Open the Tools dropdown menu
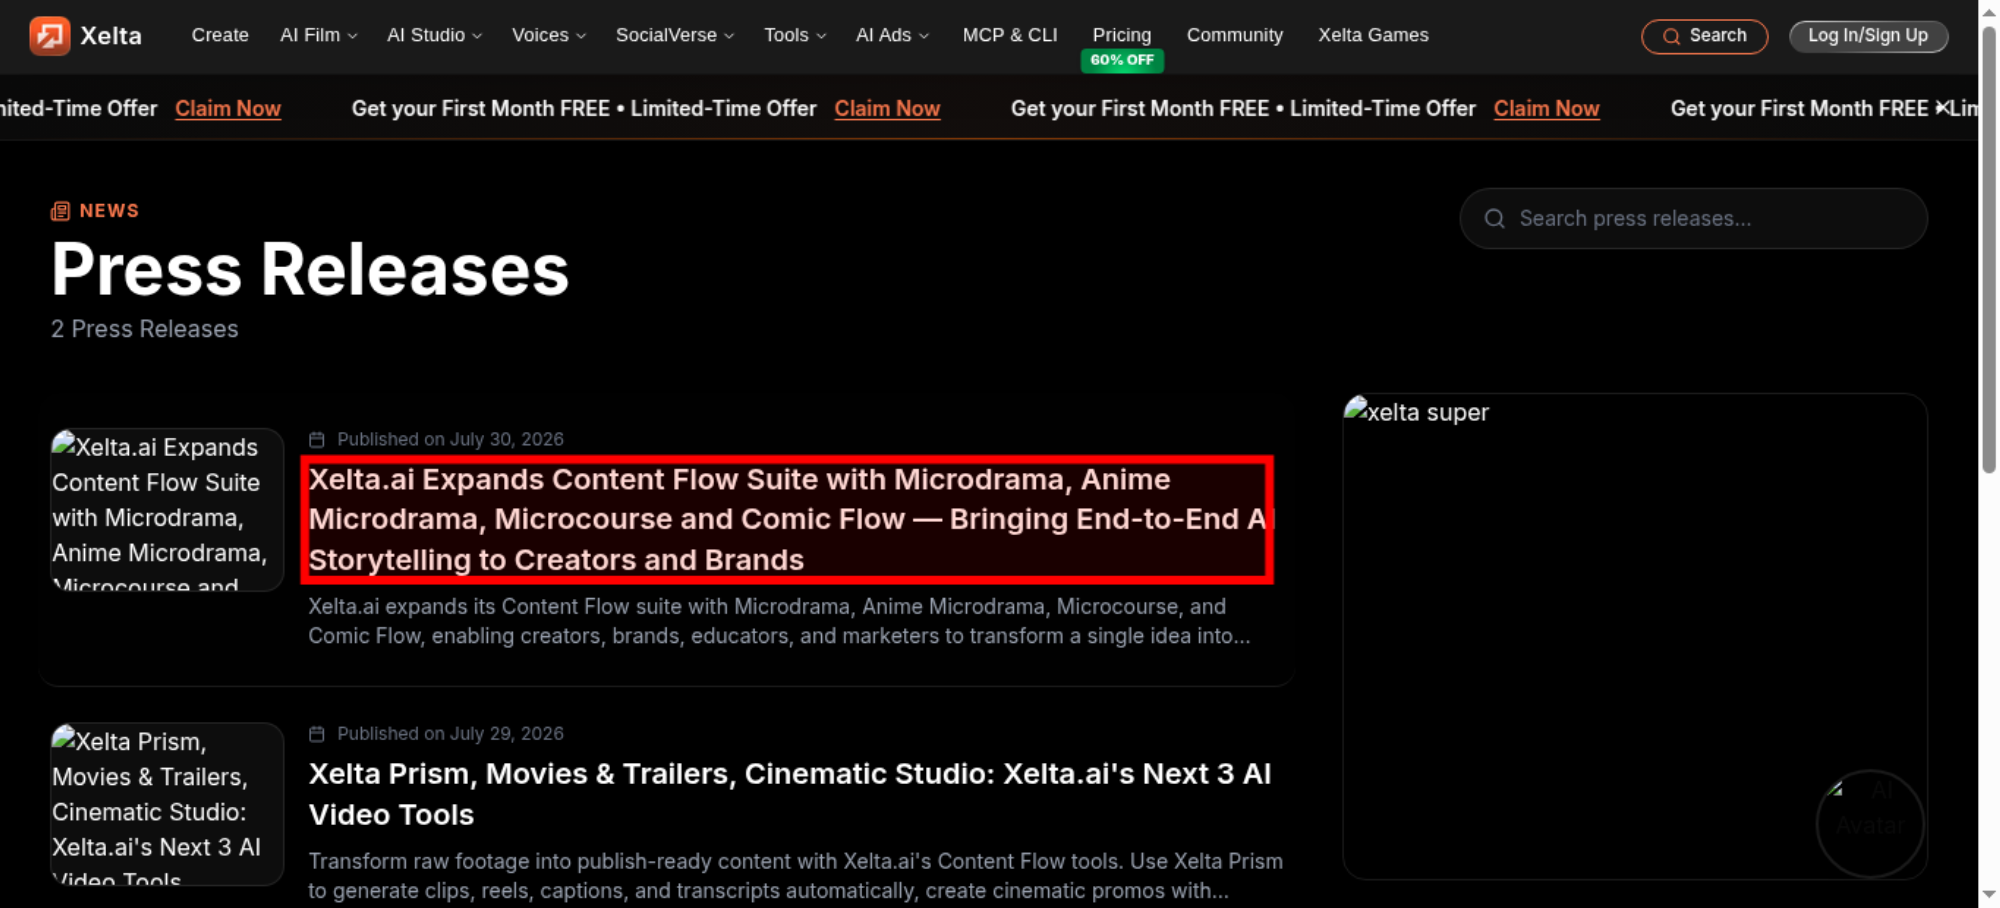Viewport: 2000px width, 908px height. coord(795,35)
